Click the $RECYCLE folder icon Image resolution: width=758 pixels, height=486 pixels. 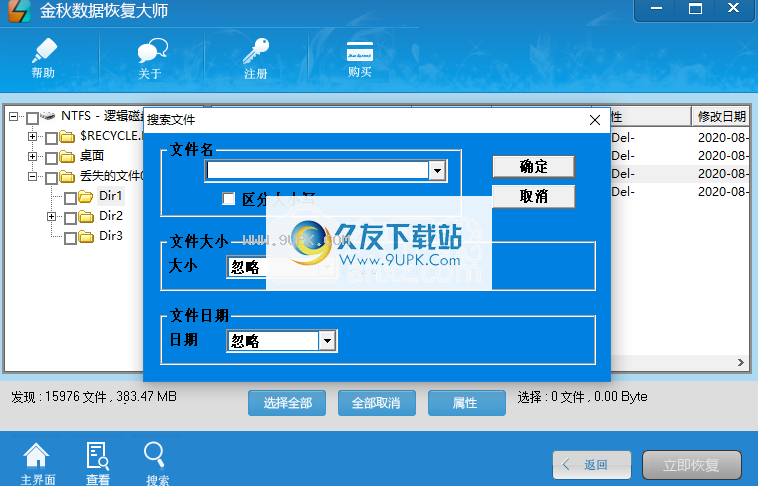coord(67,137)
